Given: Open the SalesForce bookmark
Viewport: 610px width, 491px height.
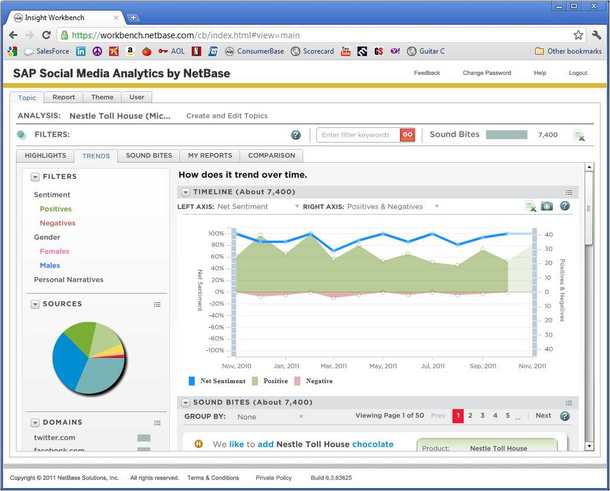Looking at the screenshot, I should click(47, 51).
